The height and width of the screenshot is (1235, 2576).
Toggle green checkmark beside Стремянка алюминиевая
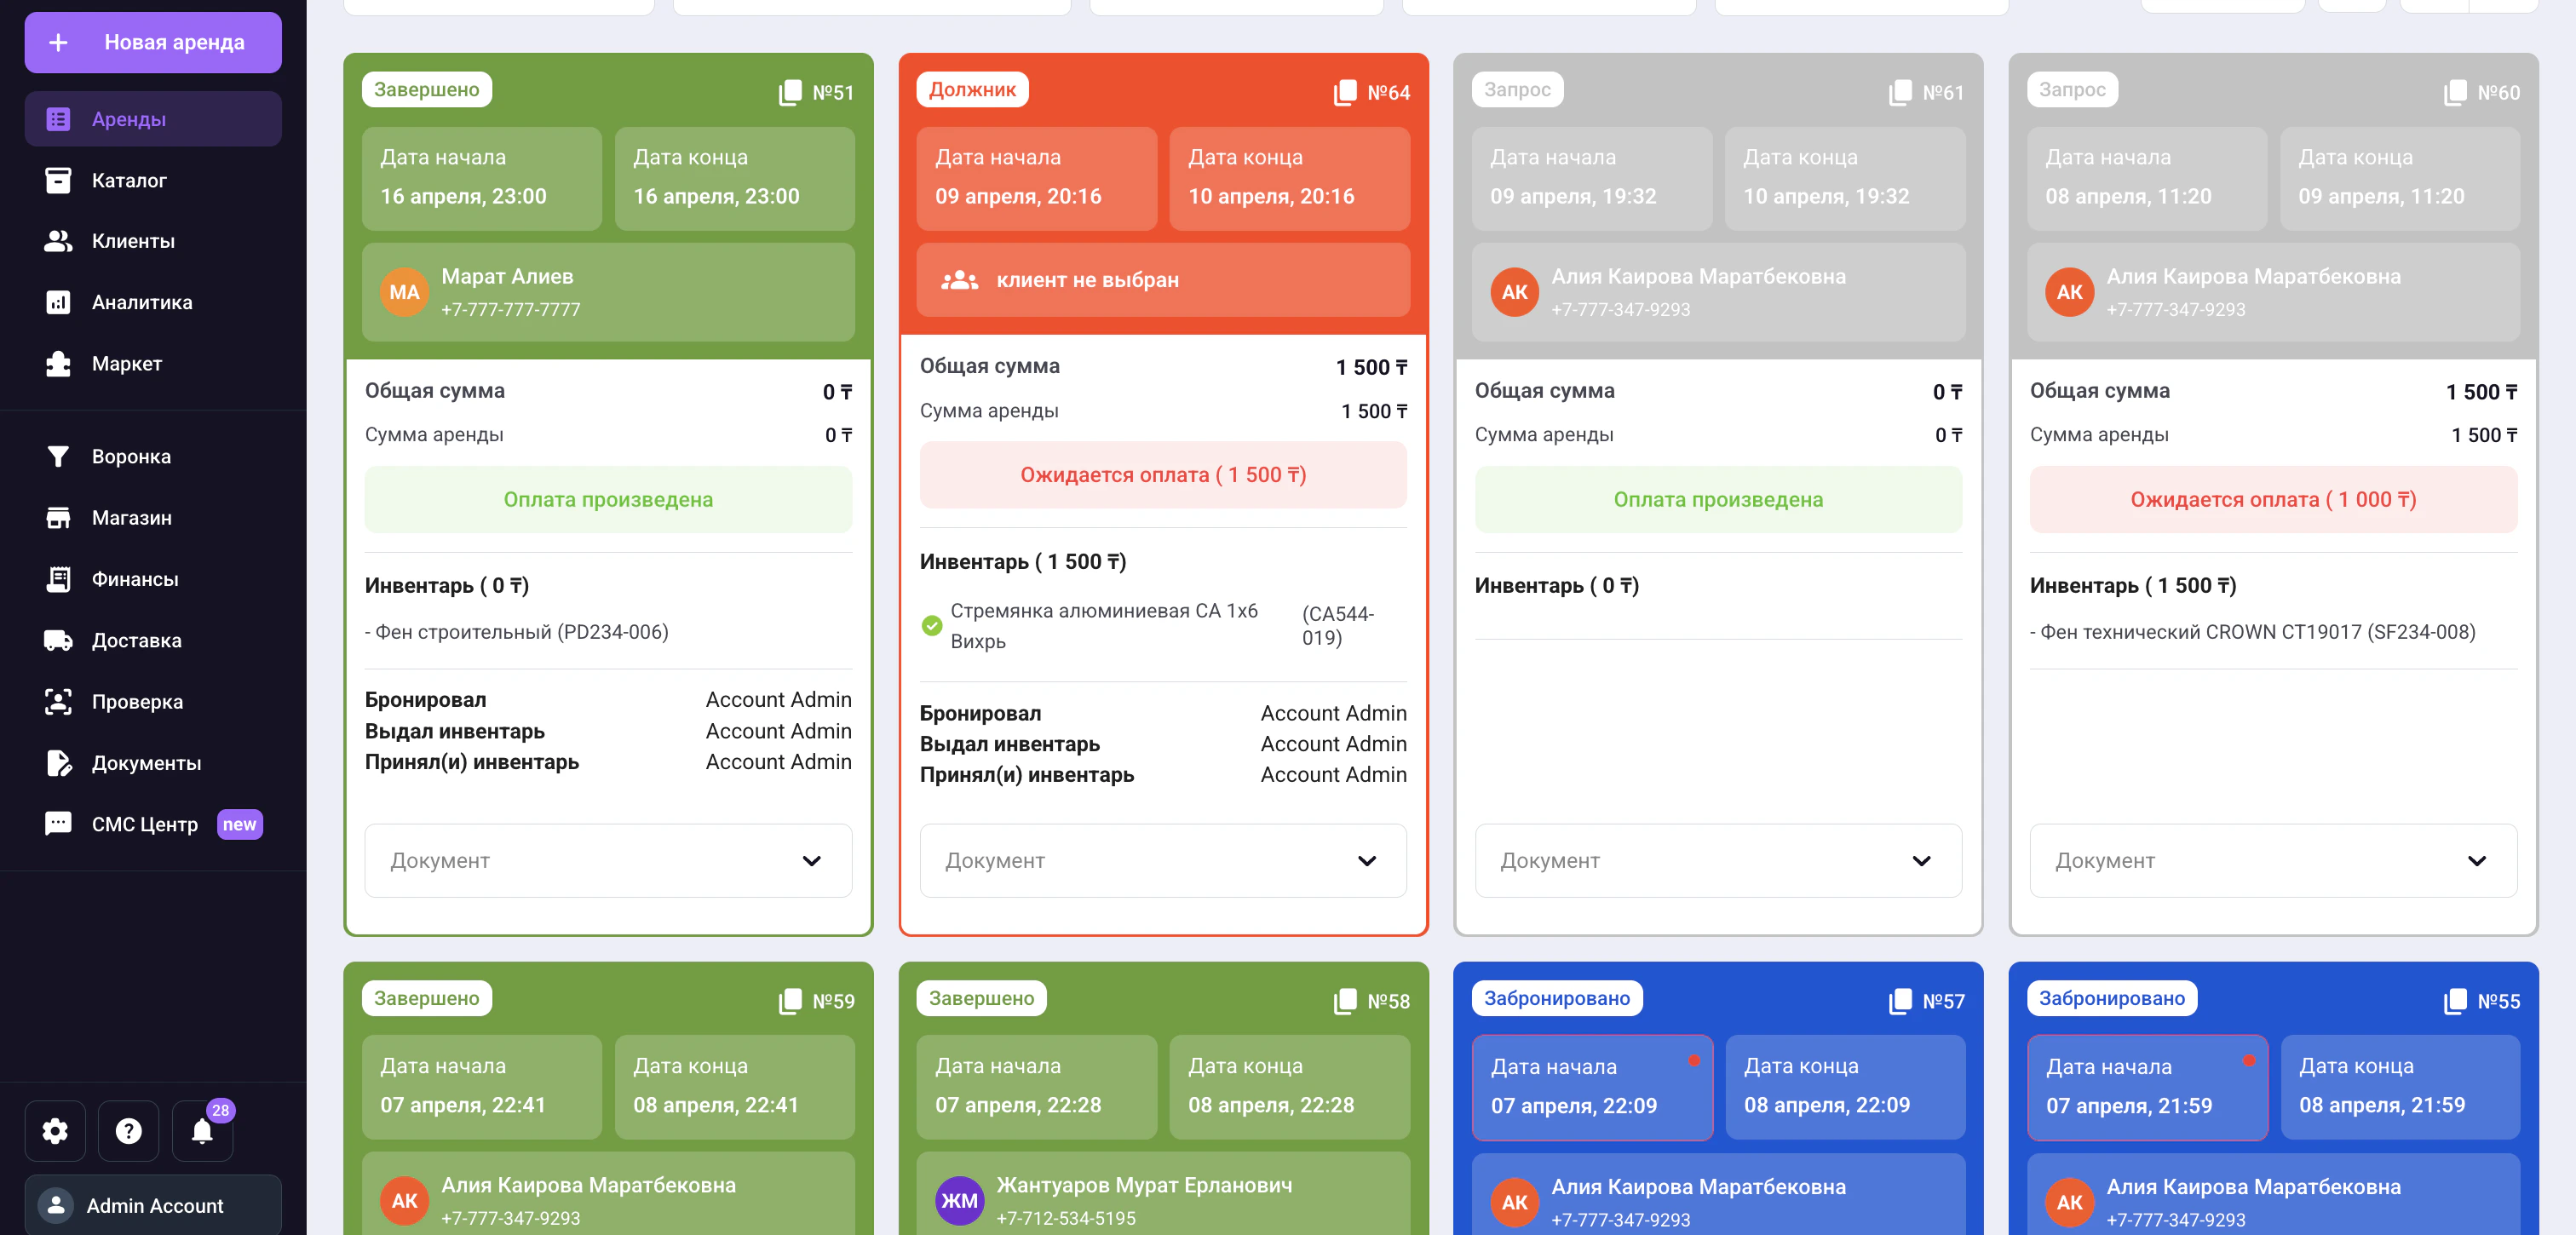coord(931,626)
